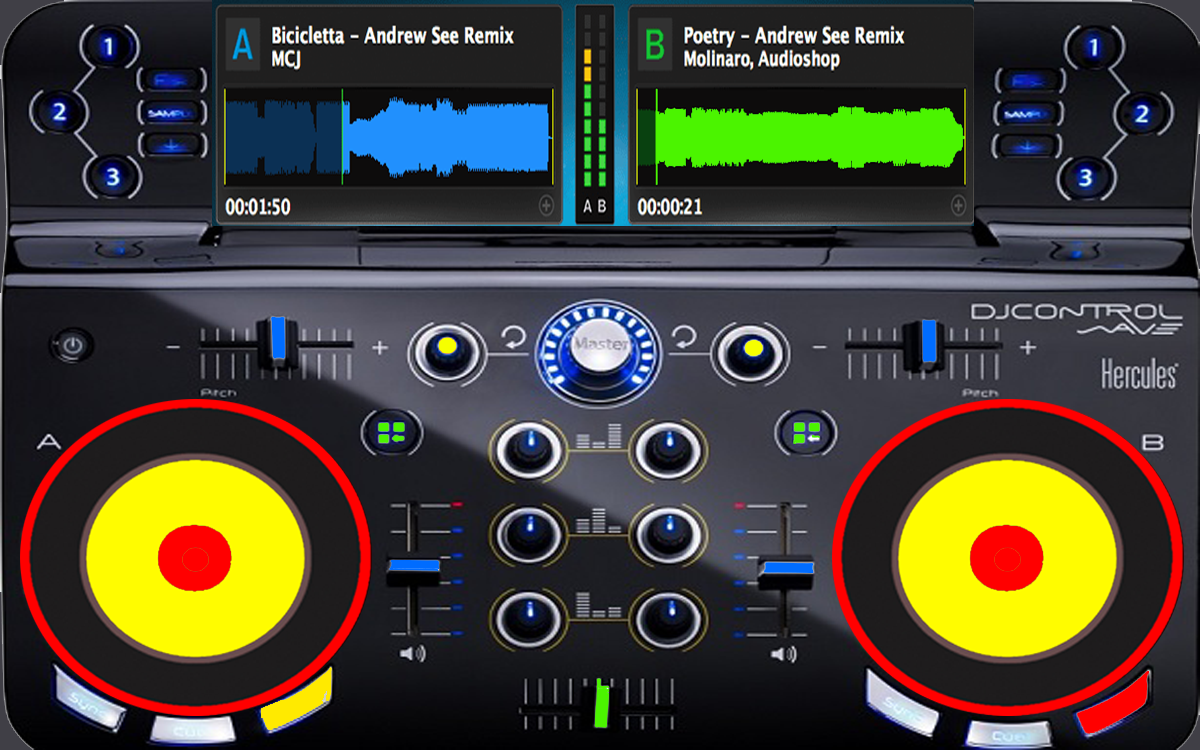
Task: Click the yellow play pad on deck A
Action: coord(297,700)
